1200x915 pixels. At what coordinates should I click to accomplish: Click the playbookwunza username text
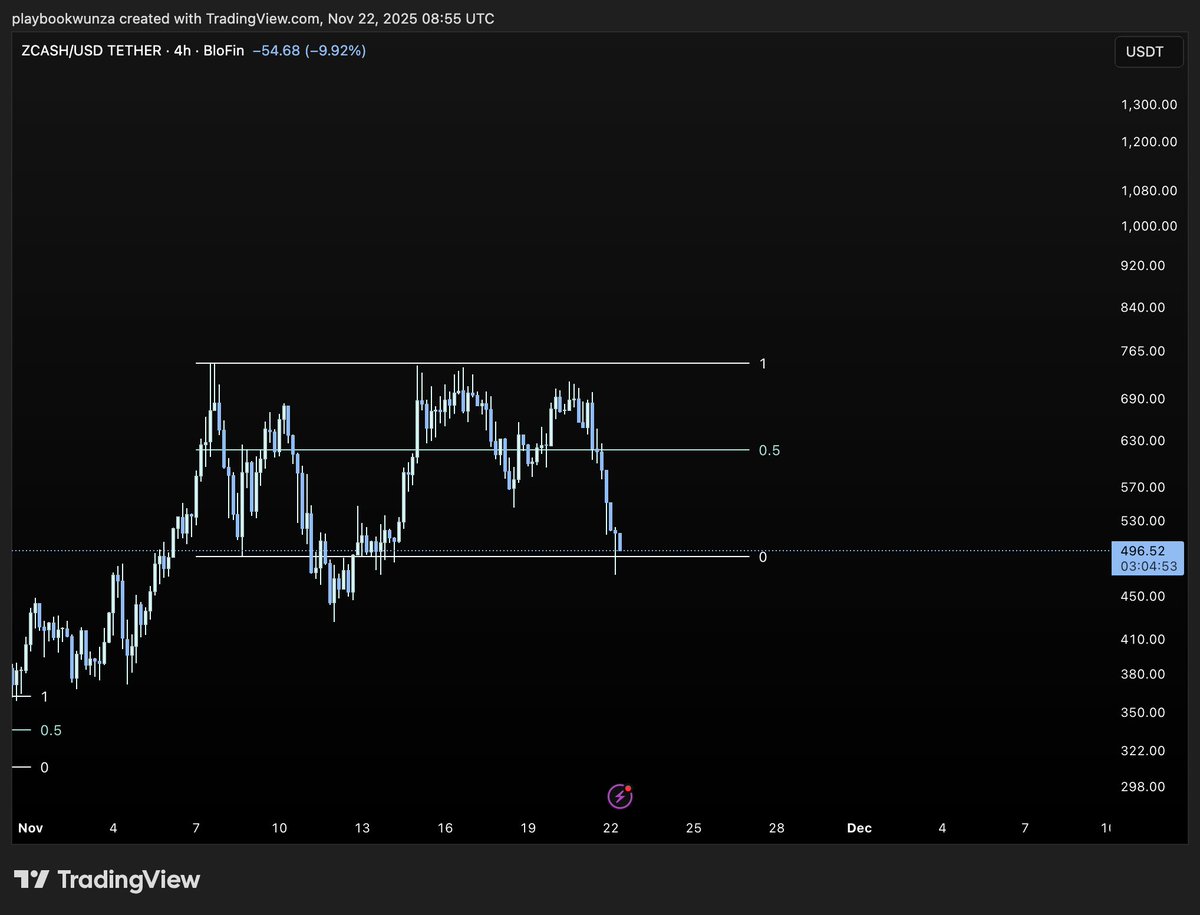(62, 18)
